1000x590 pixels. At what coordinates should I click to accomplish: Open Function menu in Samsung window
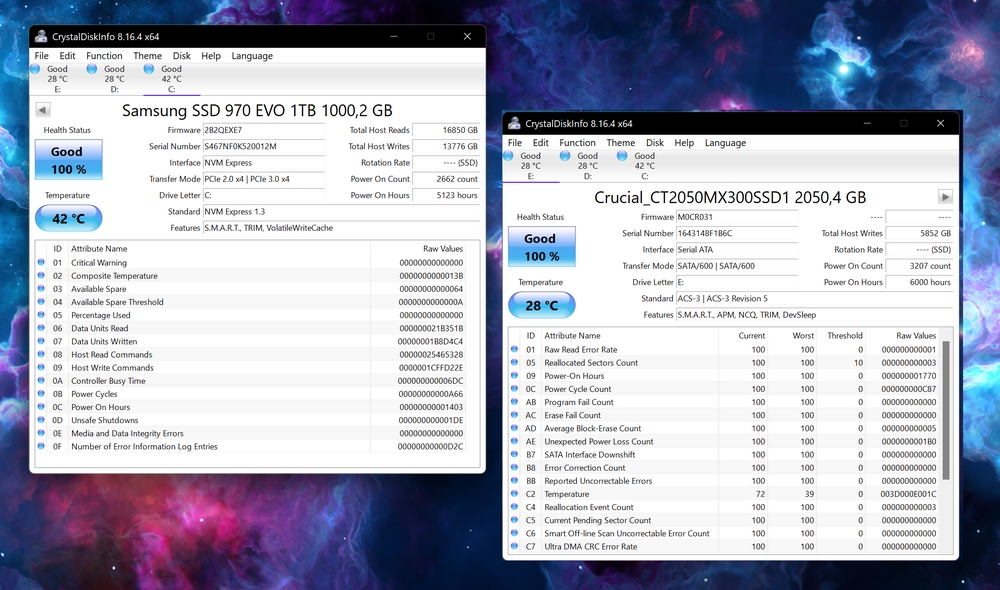pyautogui.click(x=104, y=55)
